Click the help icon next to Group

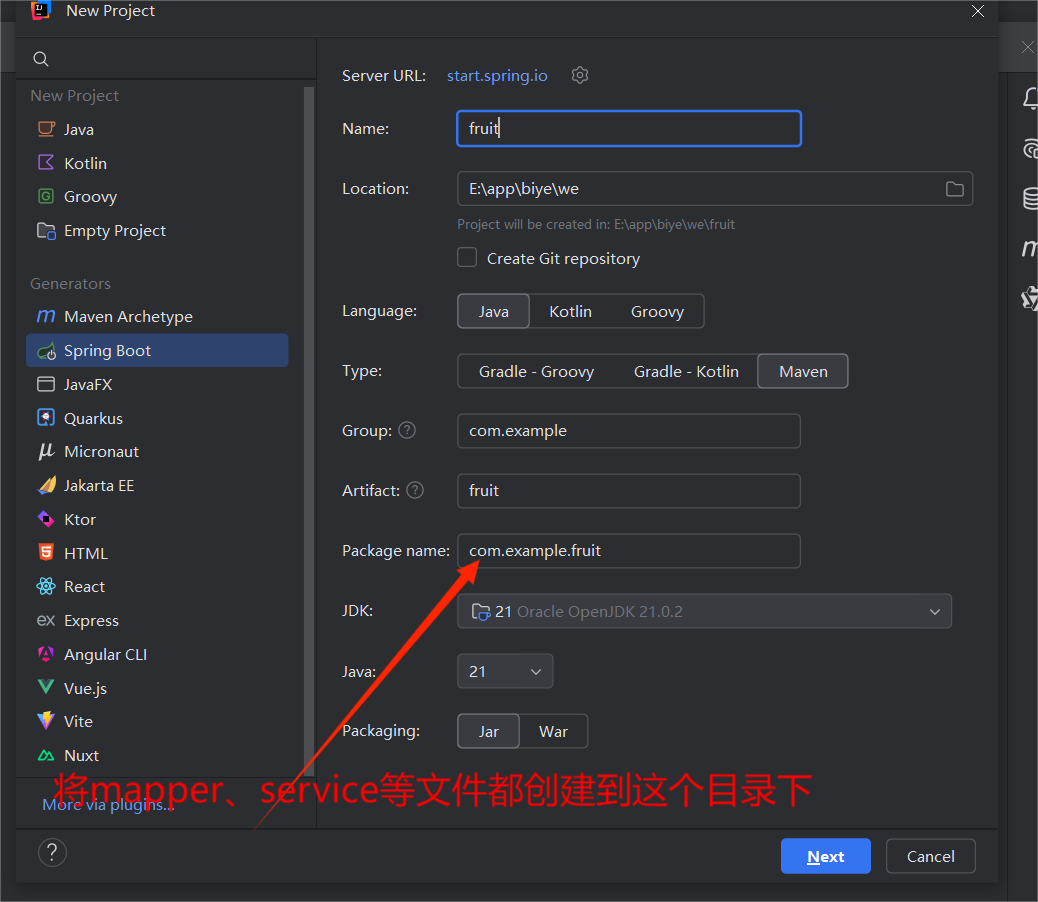(x=407, y=430)
